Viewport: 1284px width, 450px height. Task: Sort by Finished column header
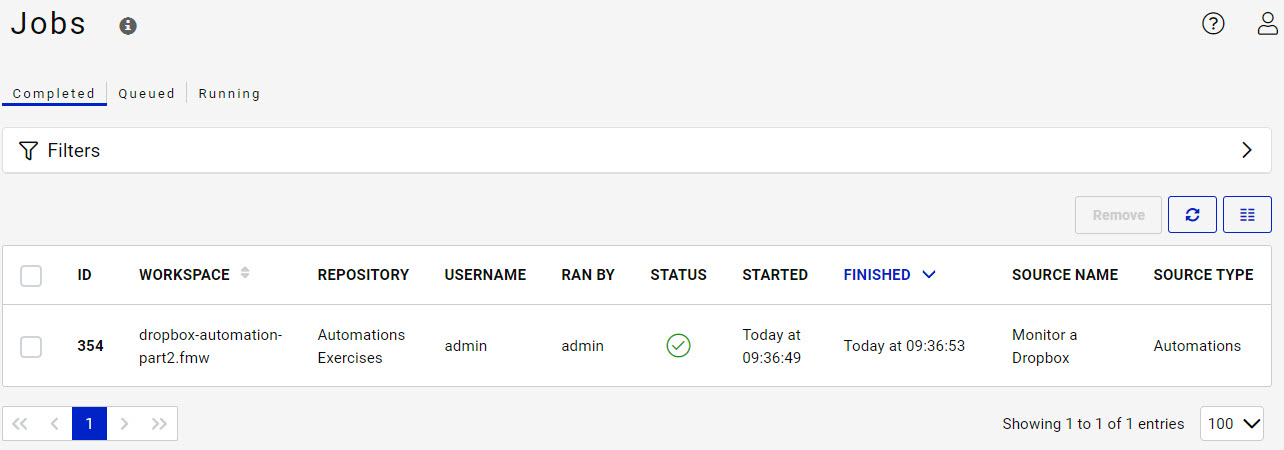[x=877, y=275]
